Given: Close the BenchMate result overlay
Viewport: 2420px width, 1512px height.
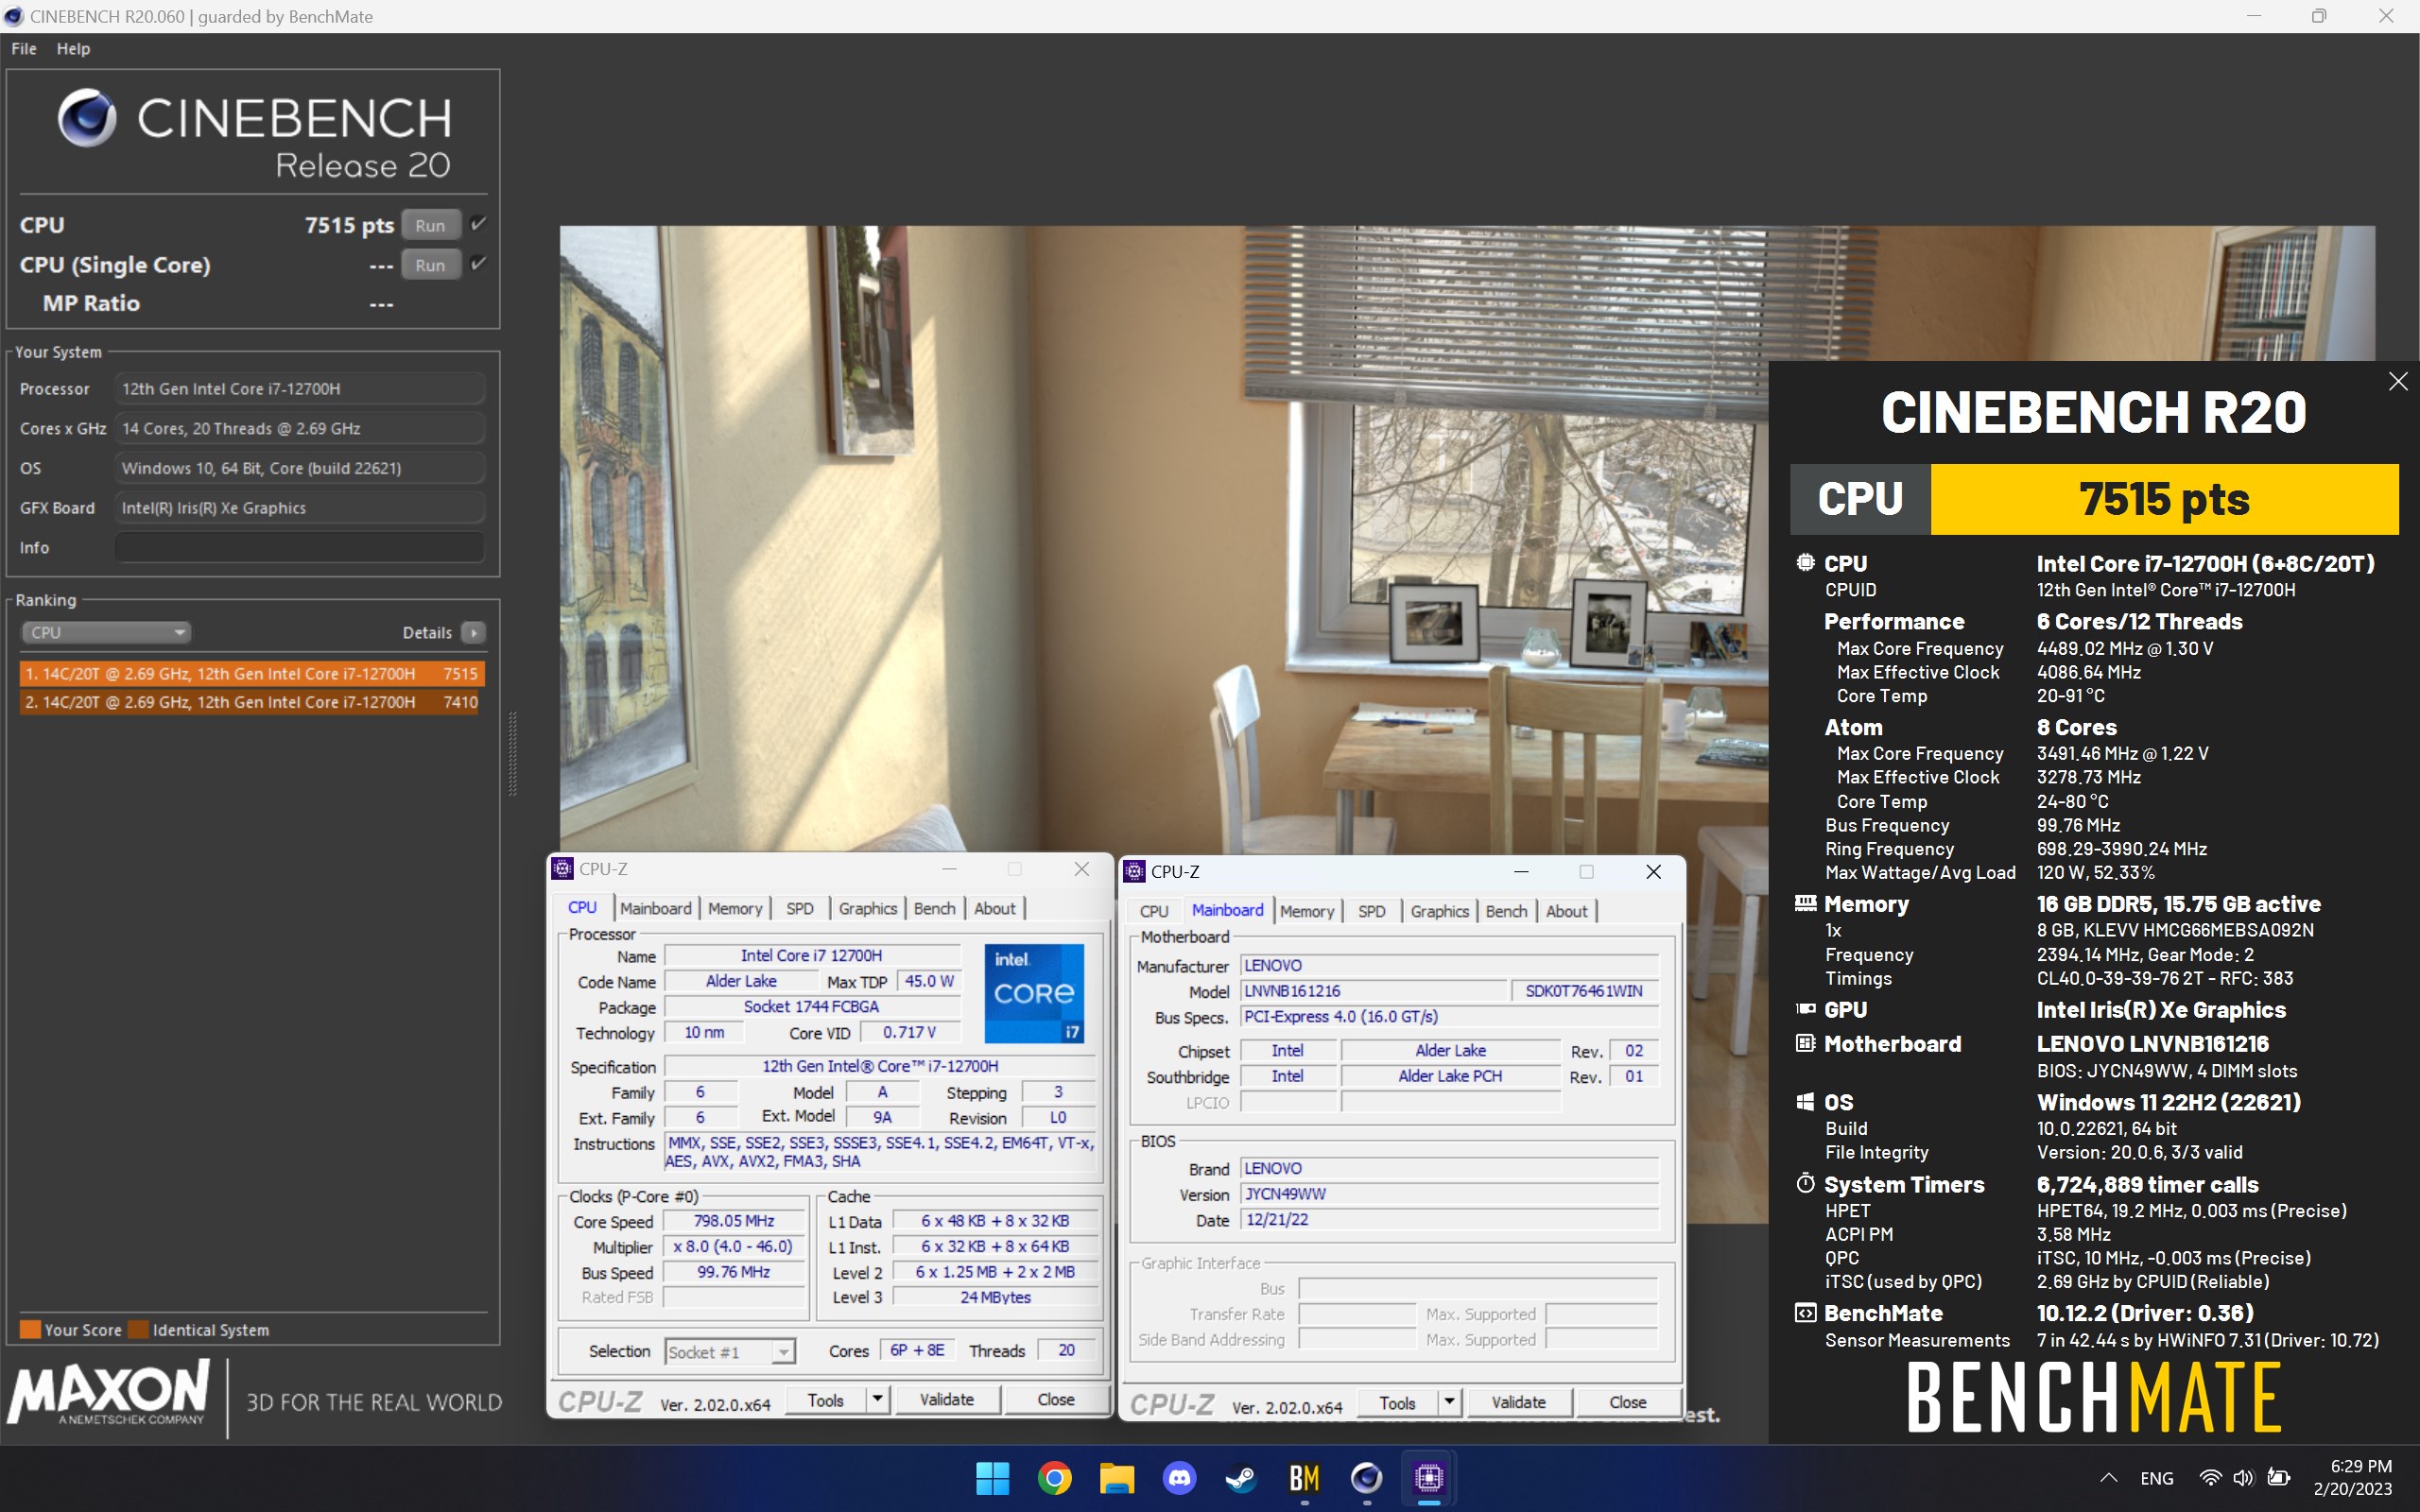Looking at the screenshot, I should [2397, 381].
